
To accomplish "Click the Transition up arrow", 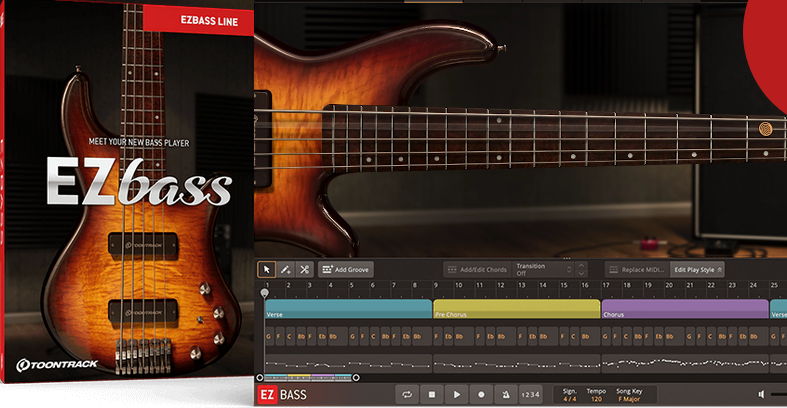I will 581,265.
